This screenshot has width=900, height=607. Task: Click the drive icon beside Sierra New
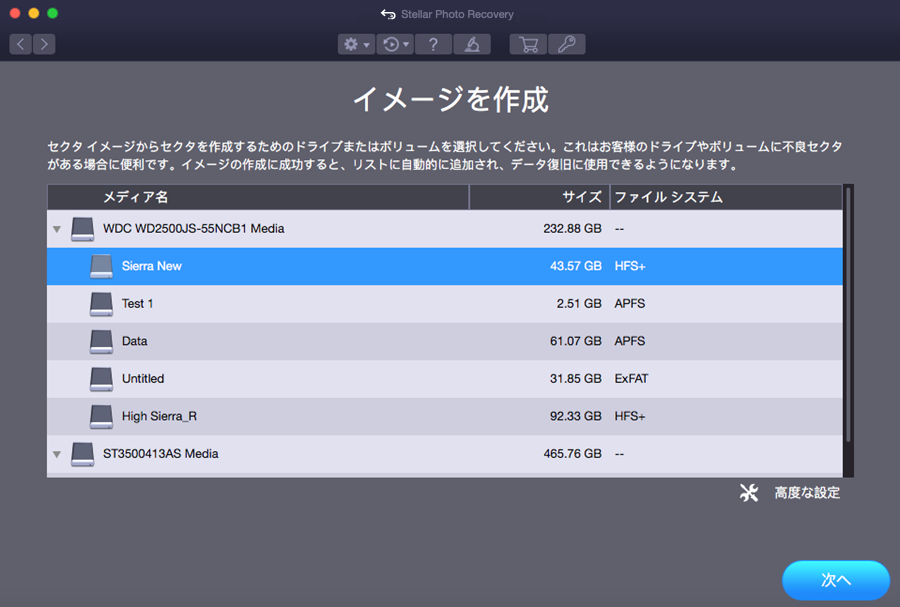102,266
